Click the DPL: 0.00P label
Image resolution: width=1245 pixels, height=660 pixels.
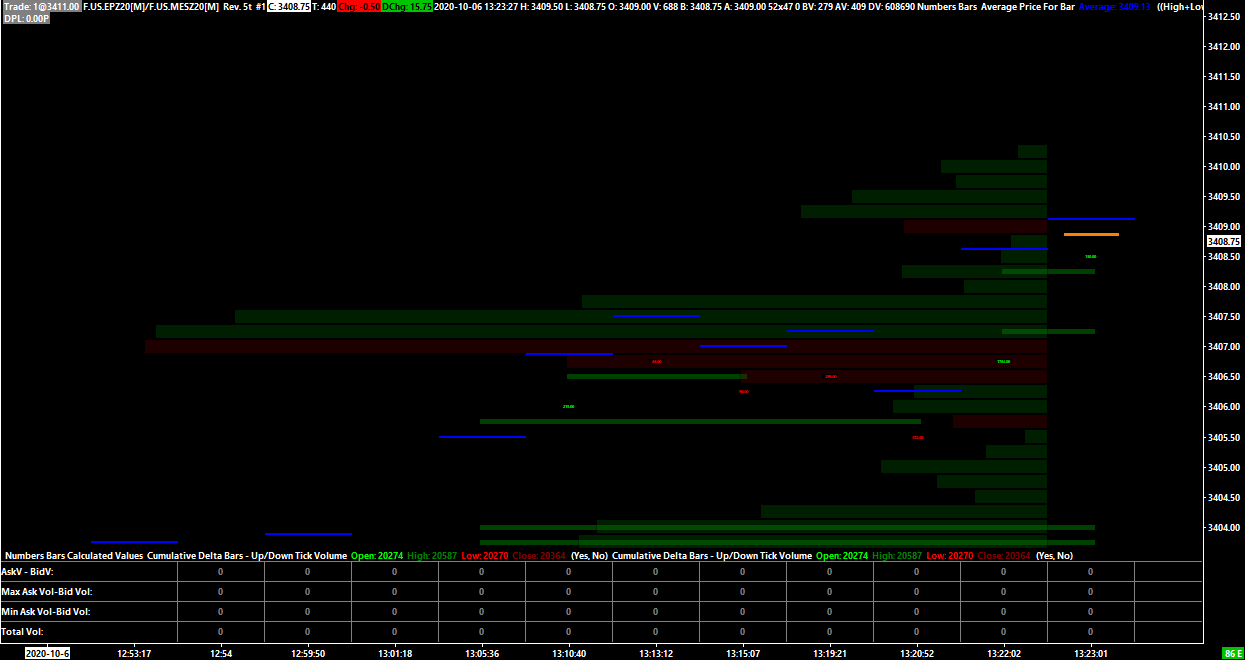pyautogui.click(x=26, y=18)
